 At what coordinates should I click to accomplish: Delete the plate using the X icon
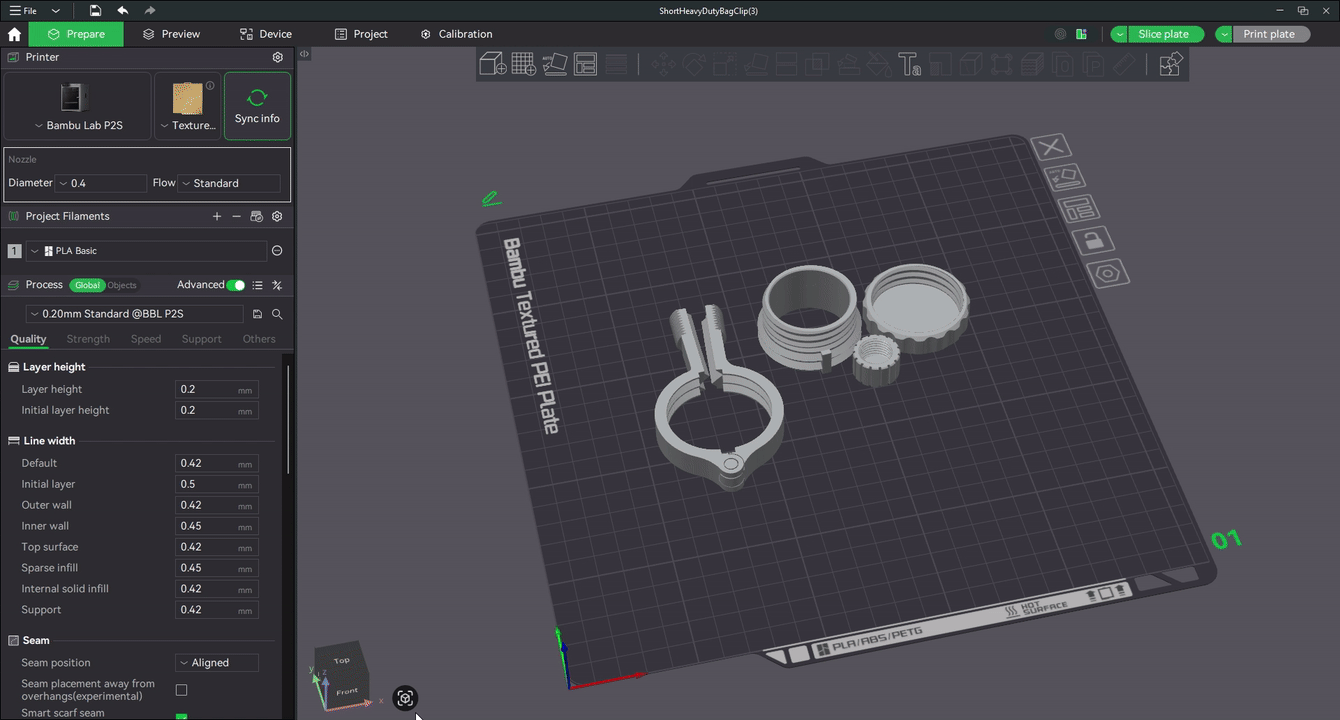pos(1051,146)
